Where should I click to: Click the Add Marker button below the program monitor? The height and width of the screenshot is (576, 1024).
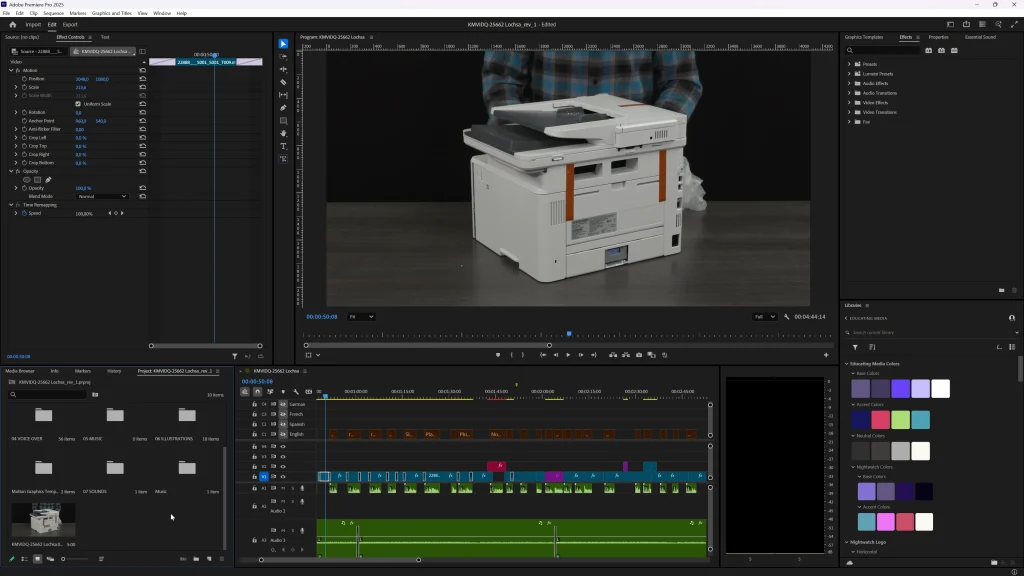497,355
